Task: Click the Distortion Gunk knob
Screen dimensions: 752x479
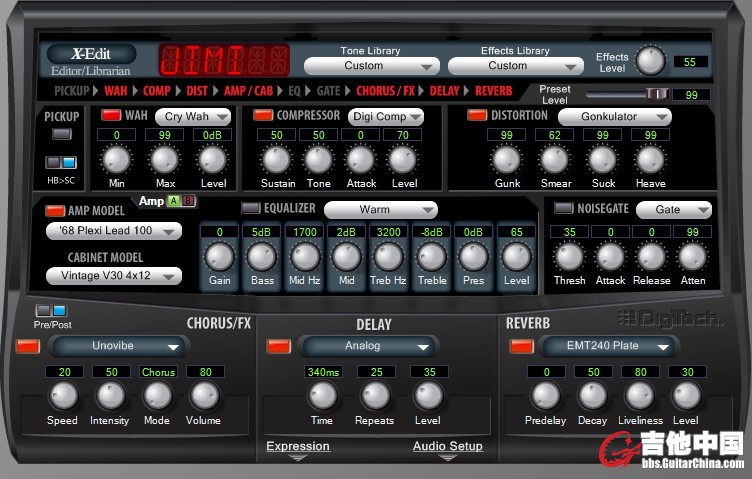Action: click(506, 160)
